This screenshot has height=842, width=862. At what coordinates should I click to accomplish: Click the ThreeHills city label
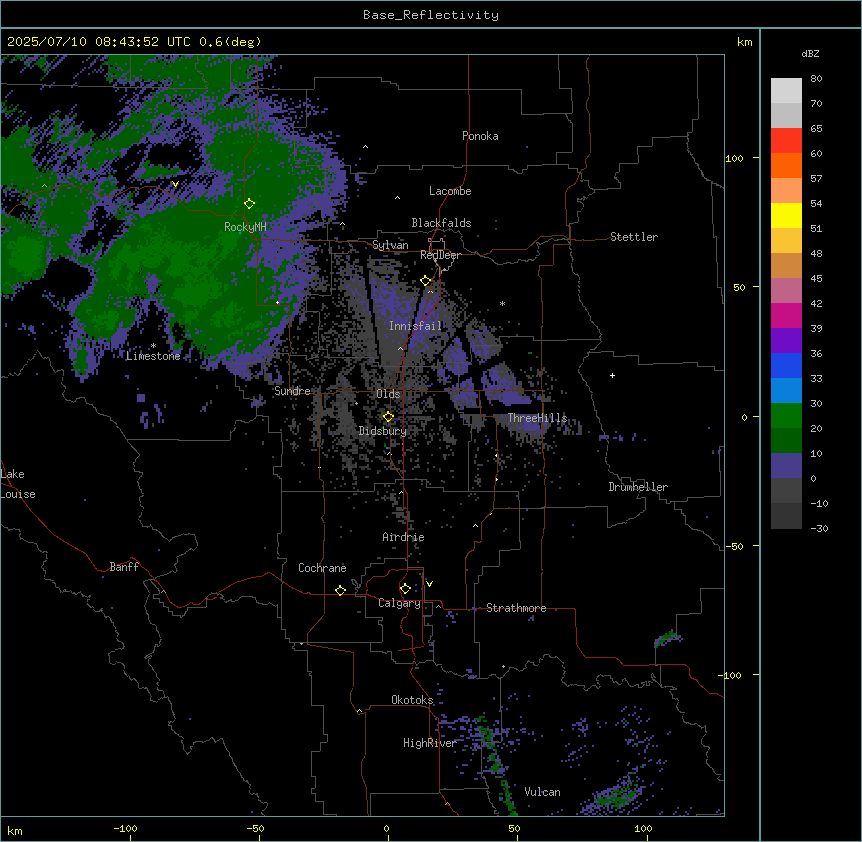pos(537,418)
